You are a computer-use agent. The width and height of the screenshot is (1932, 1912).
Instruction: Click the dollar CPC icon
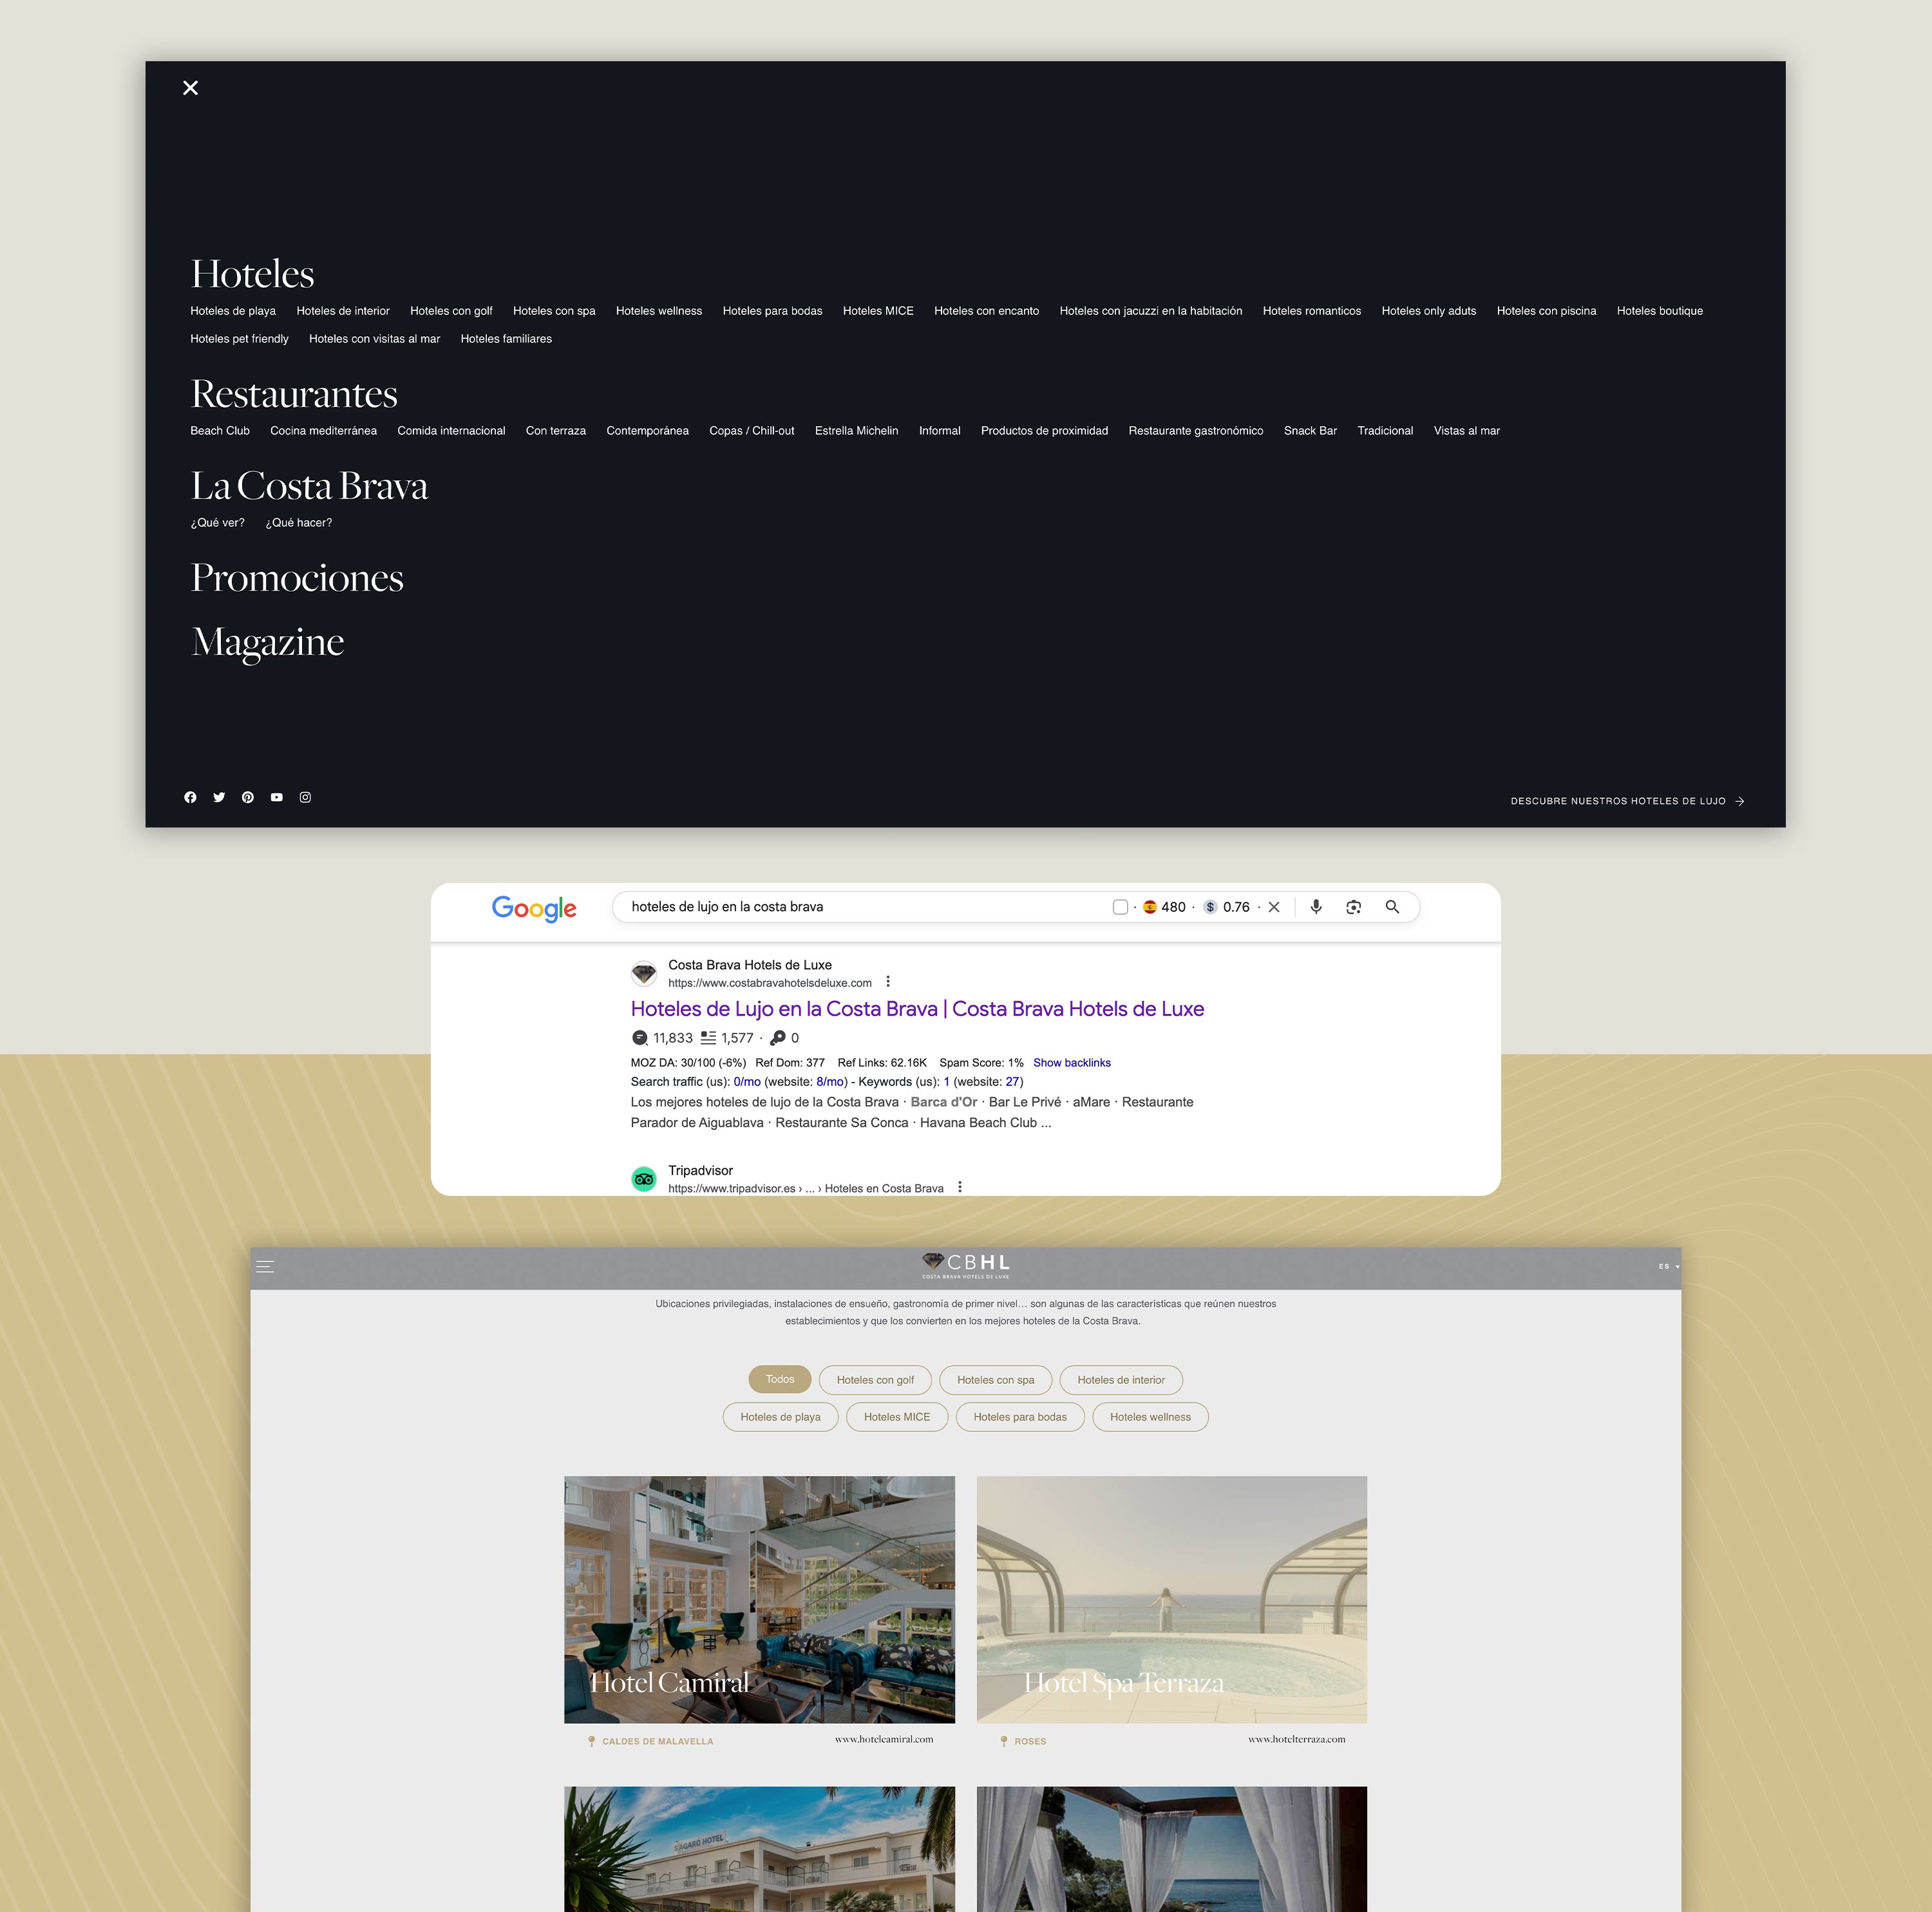click(1210, 907)
